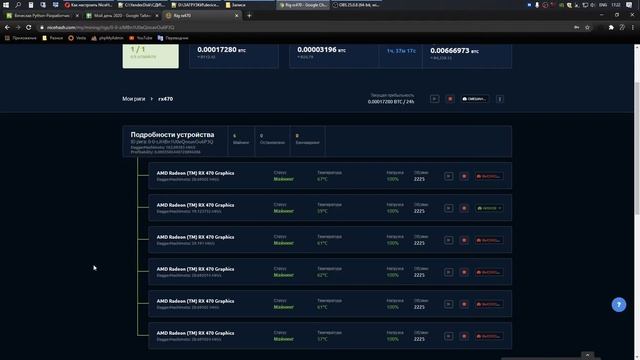The image size is (640, 360).
Task: Stop the RX 470 showing 59°C
Action: [x=464, y=208]
